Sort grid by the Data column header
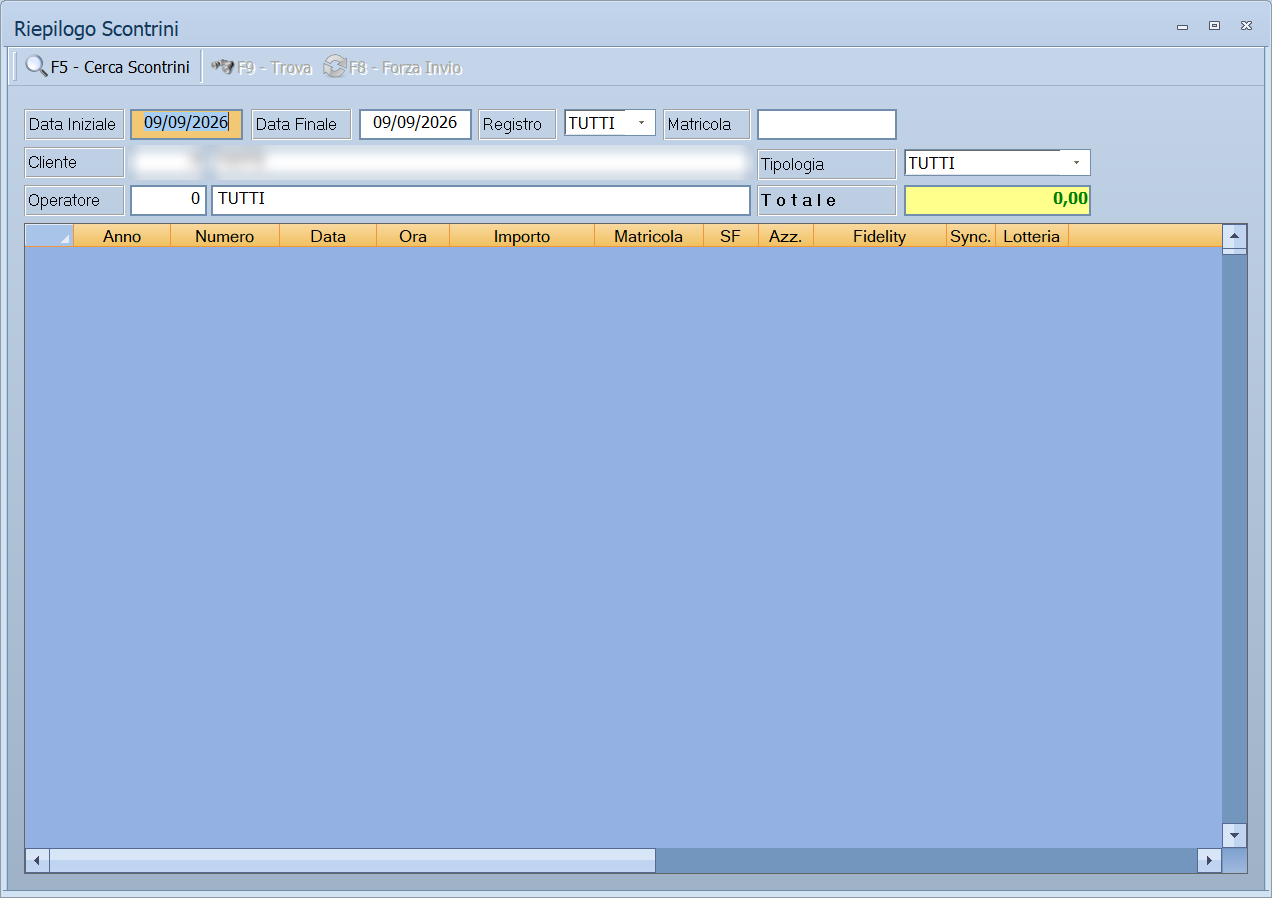This screenshot has width=1272, height=898. point(328,236)
